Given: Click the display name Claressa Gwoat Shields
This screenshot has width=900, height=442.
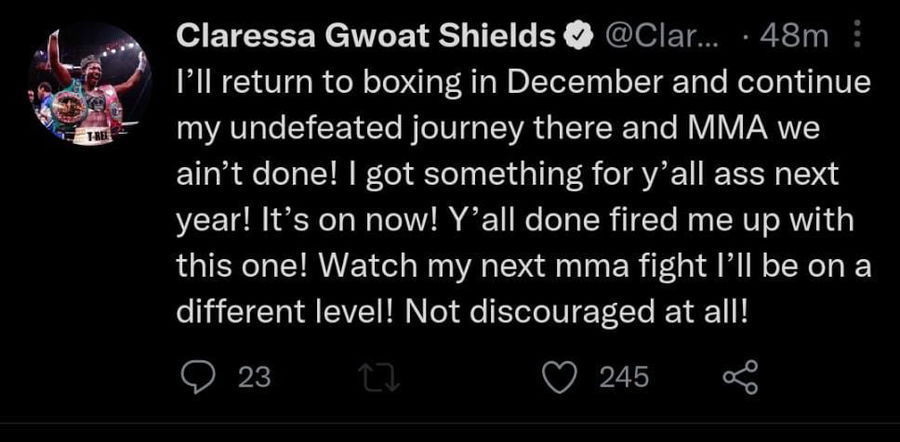Looking at the screenshot, I should coord(365,37).
